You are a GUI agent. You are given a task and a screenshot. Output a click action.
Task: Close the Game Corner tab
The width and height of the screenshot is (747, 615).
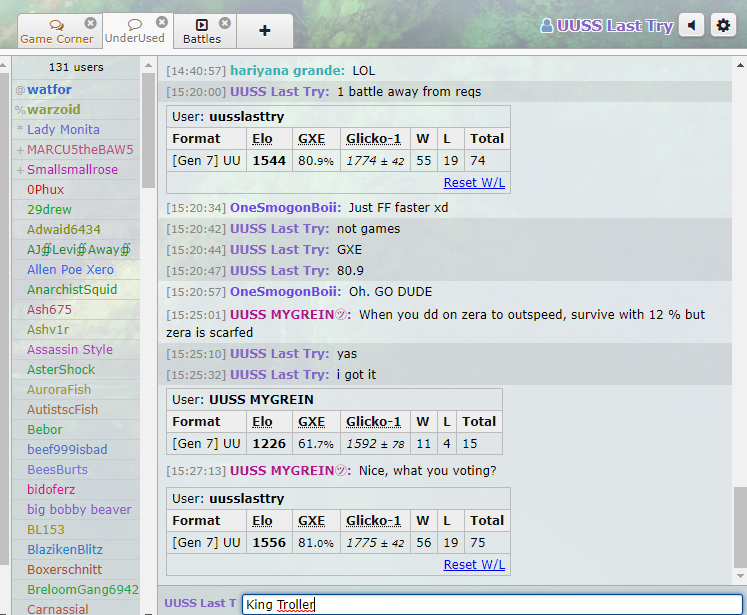pos(91,23)
